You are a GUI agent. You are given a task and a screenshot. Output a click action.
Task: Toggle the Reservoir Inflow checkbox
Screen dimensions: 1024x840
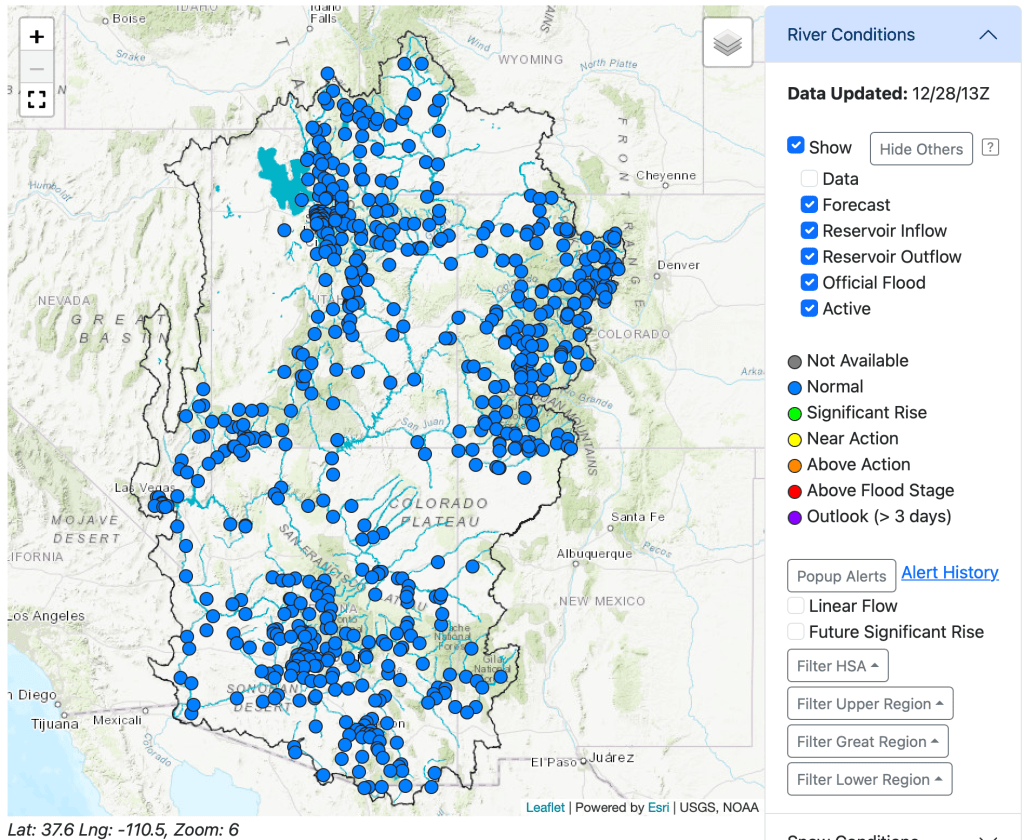pyautogui.click(x=809, y=231)
